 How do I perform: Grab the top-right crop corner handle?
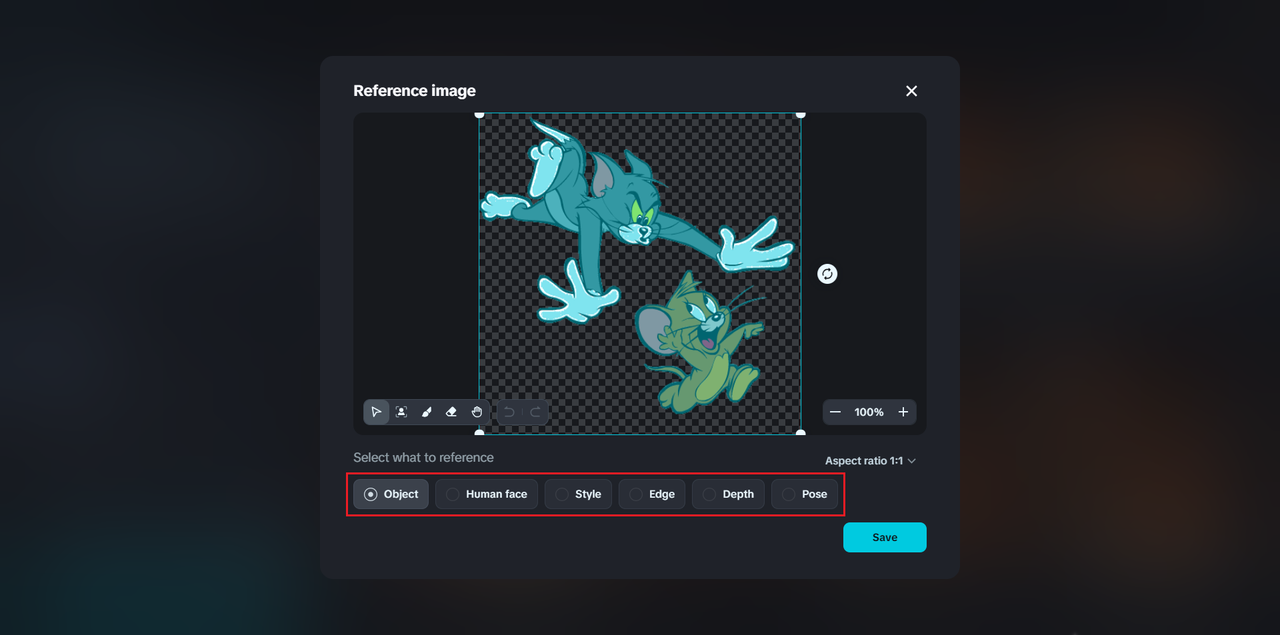point(800,114)
